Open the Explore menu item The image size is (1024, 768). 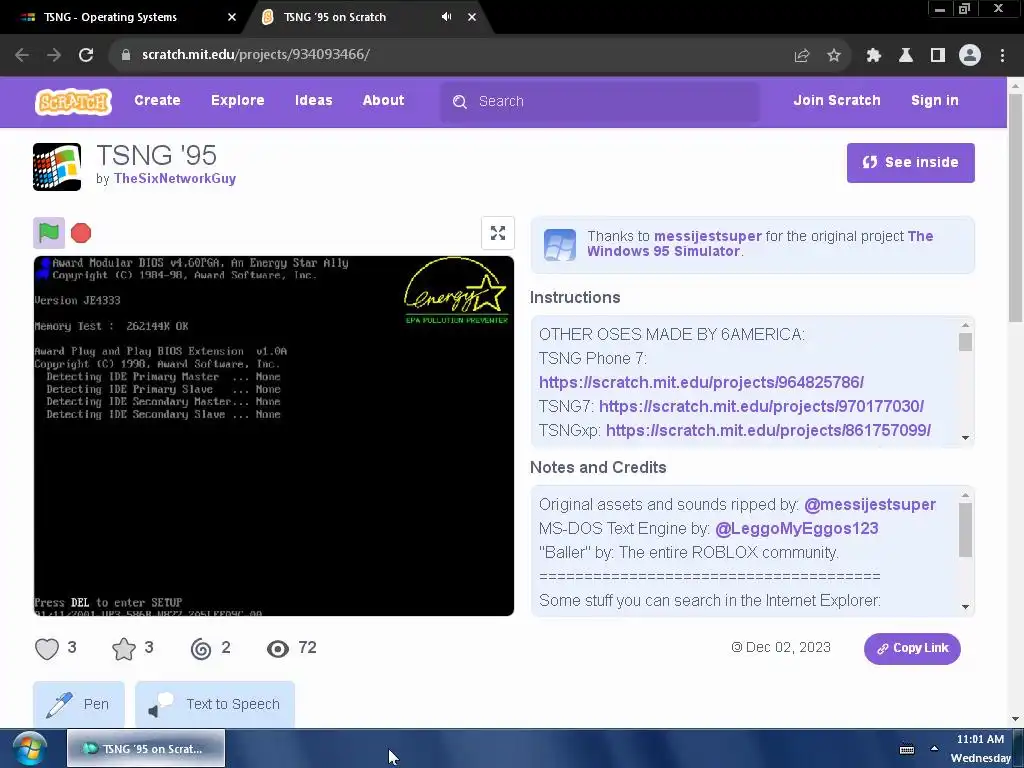point(238,101)
